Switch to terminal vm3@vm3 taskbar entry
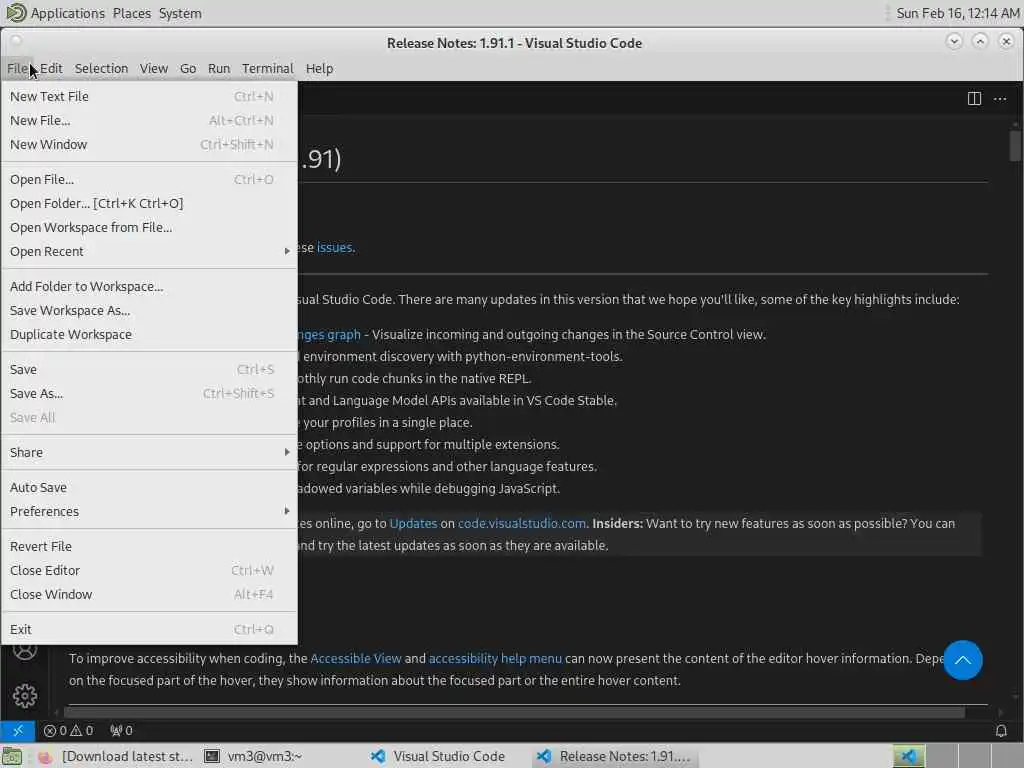Image resolution: width=1024 pixels, height=768 pixels. click(x=253, y=756)
